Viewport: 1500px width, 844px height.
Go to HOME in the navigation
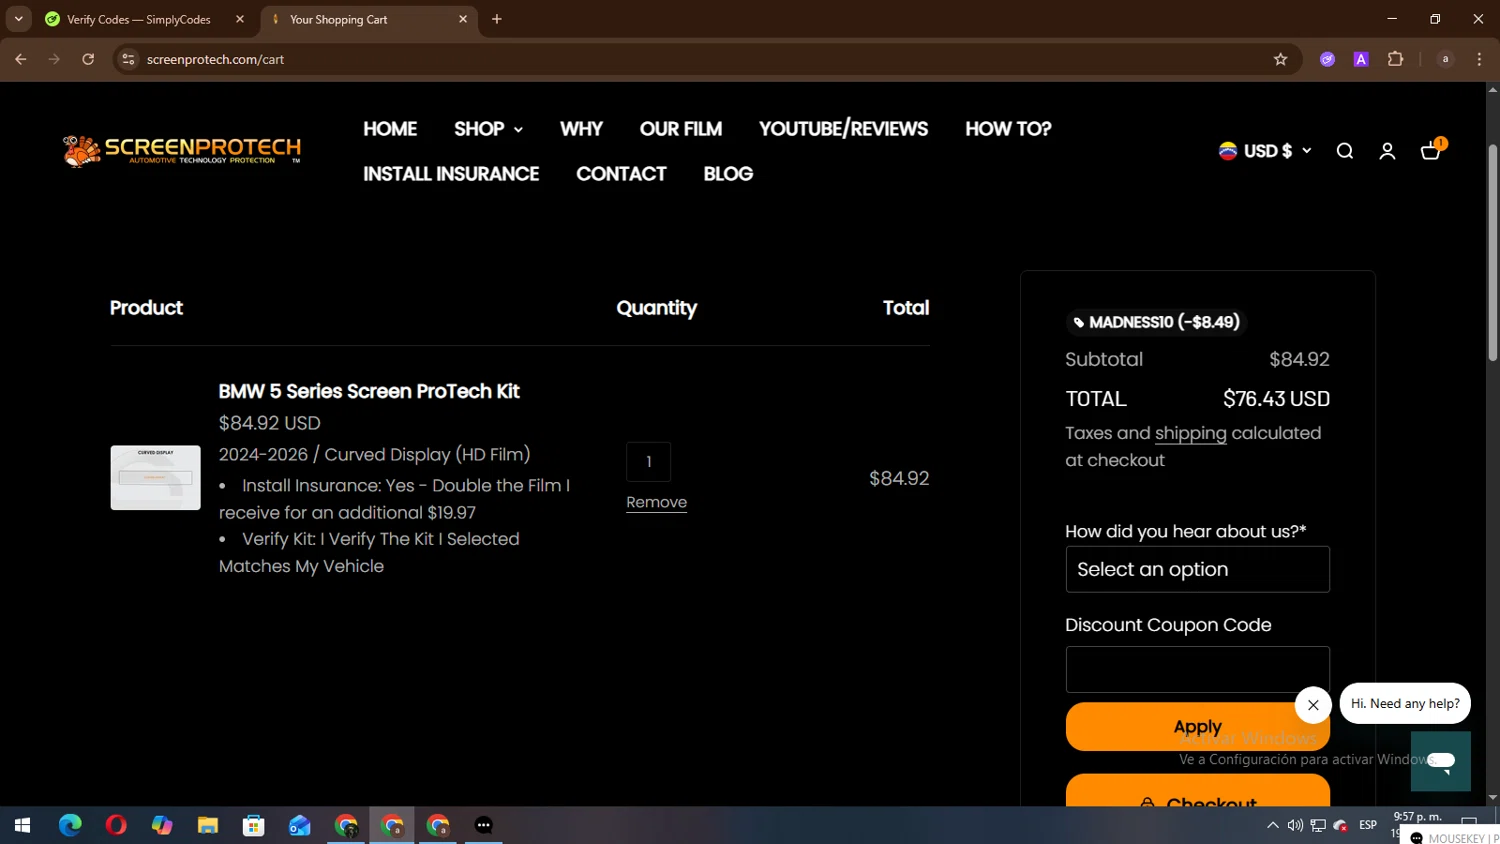tap(390, 129)
